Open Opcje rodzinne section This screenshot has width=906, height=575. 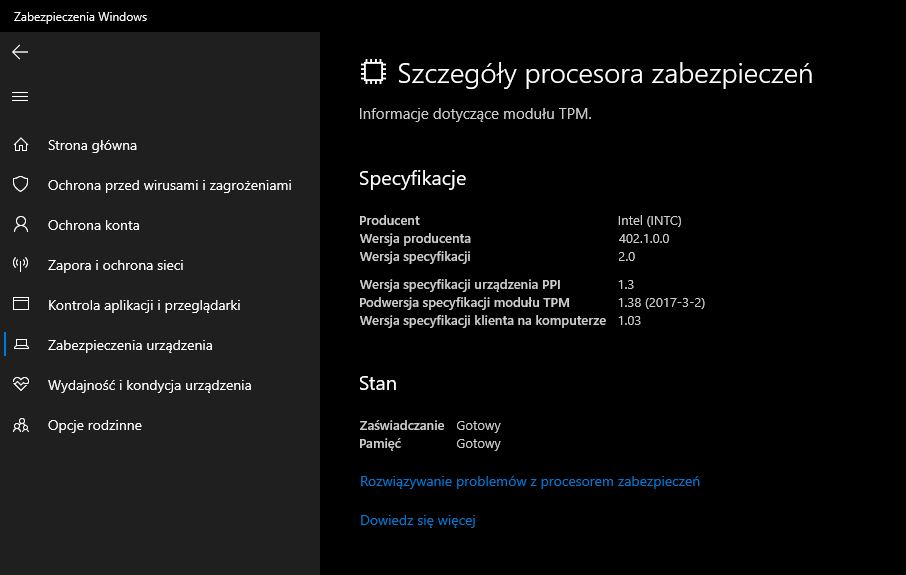[94, 425]
